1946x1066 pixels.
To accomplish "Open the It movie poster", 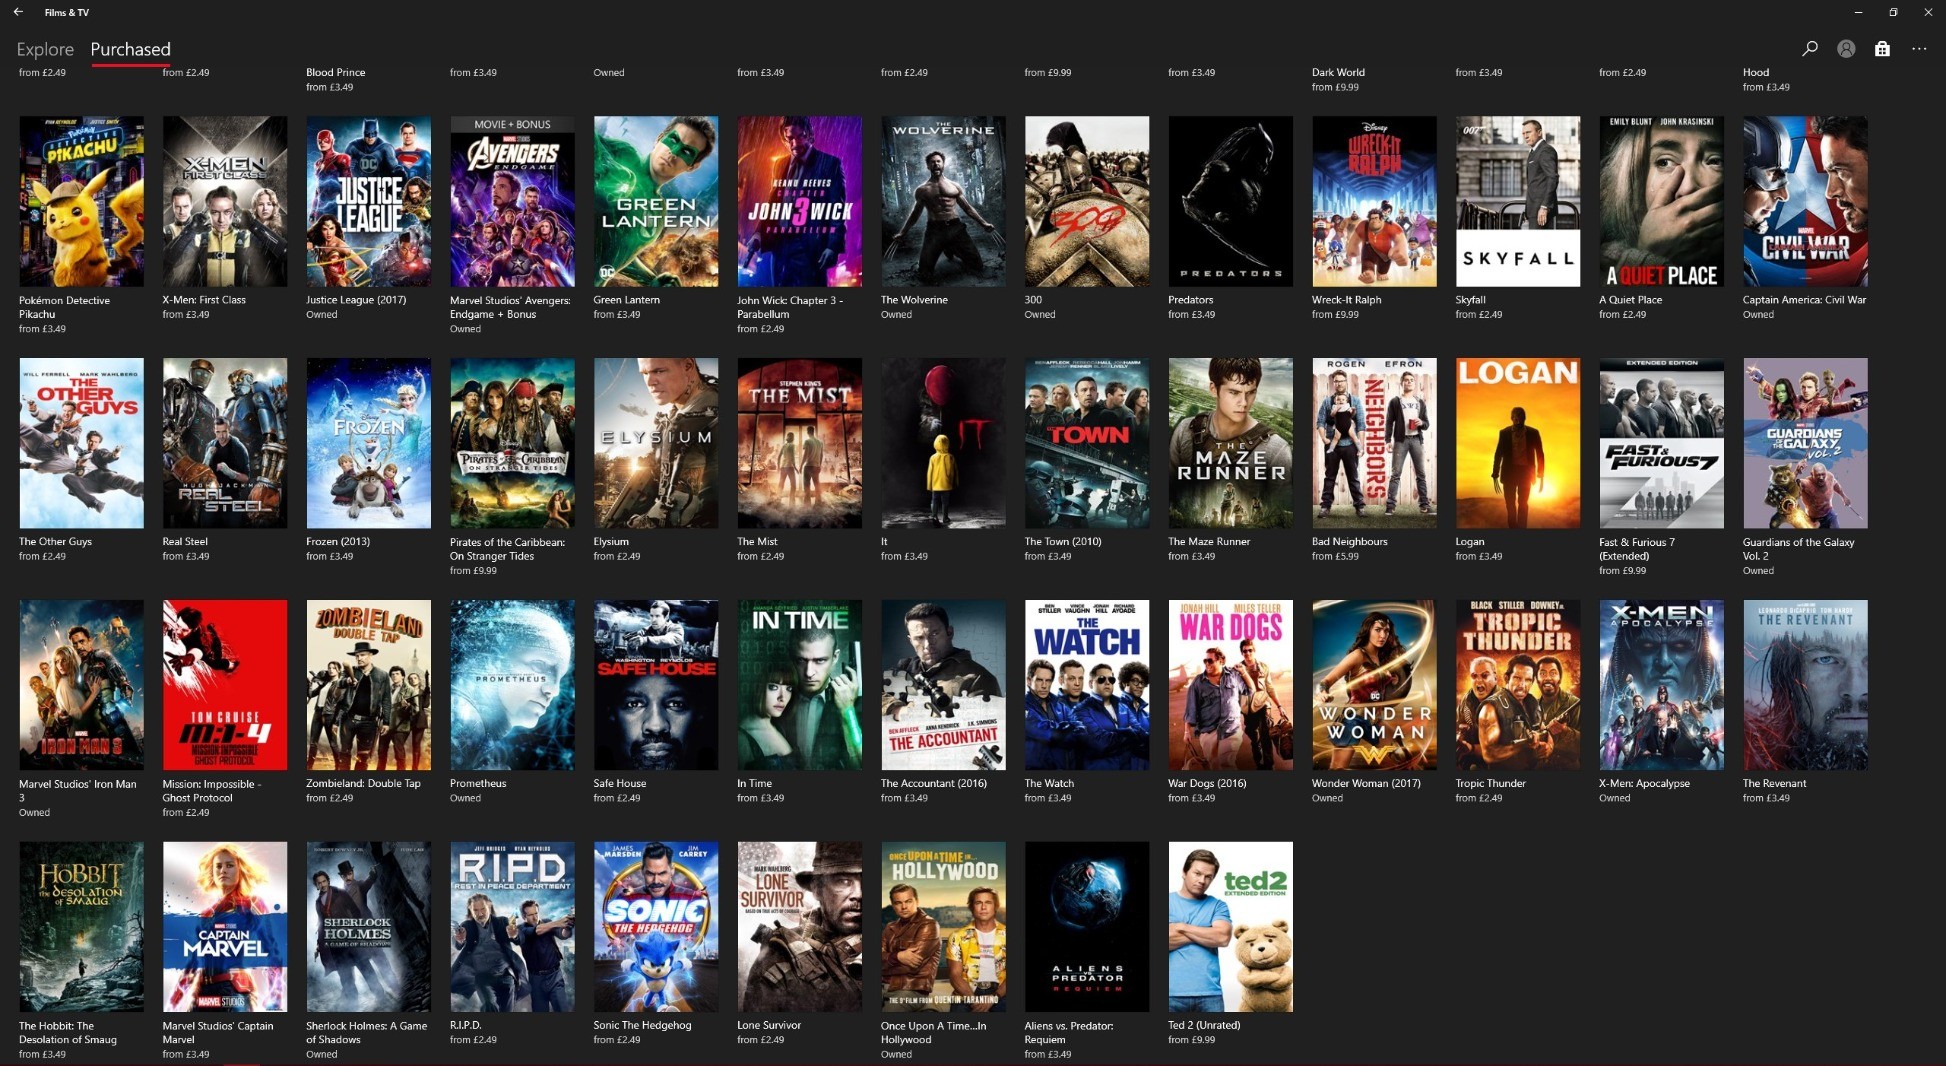I will click(943, 443).
